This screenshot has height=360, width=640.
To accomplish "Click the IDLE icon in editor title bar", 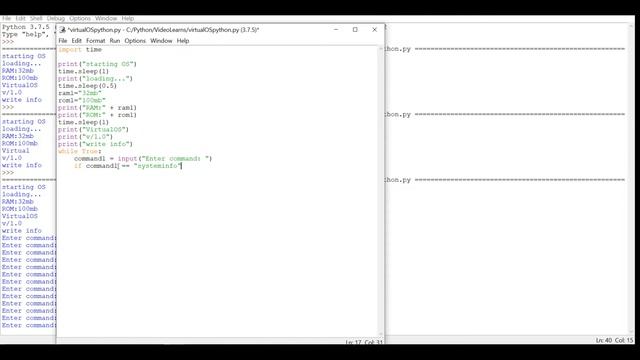I will click(x=62, y=29).
